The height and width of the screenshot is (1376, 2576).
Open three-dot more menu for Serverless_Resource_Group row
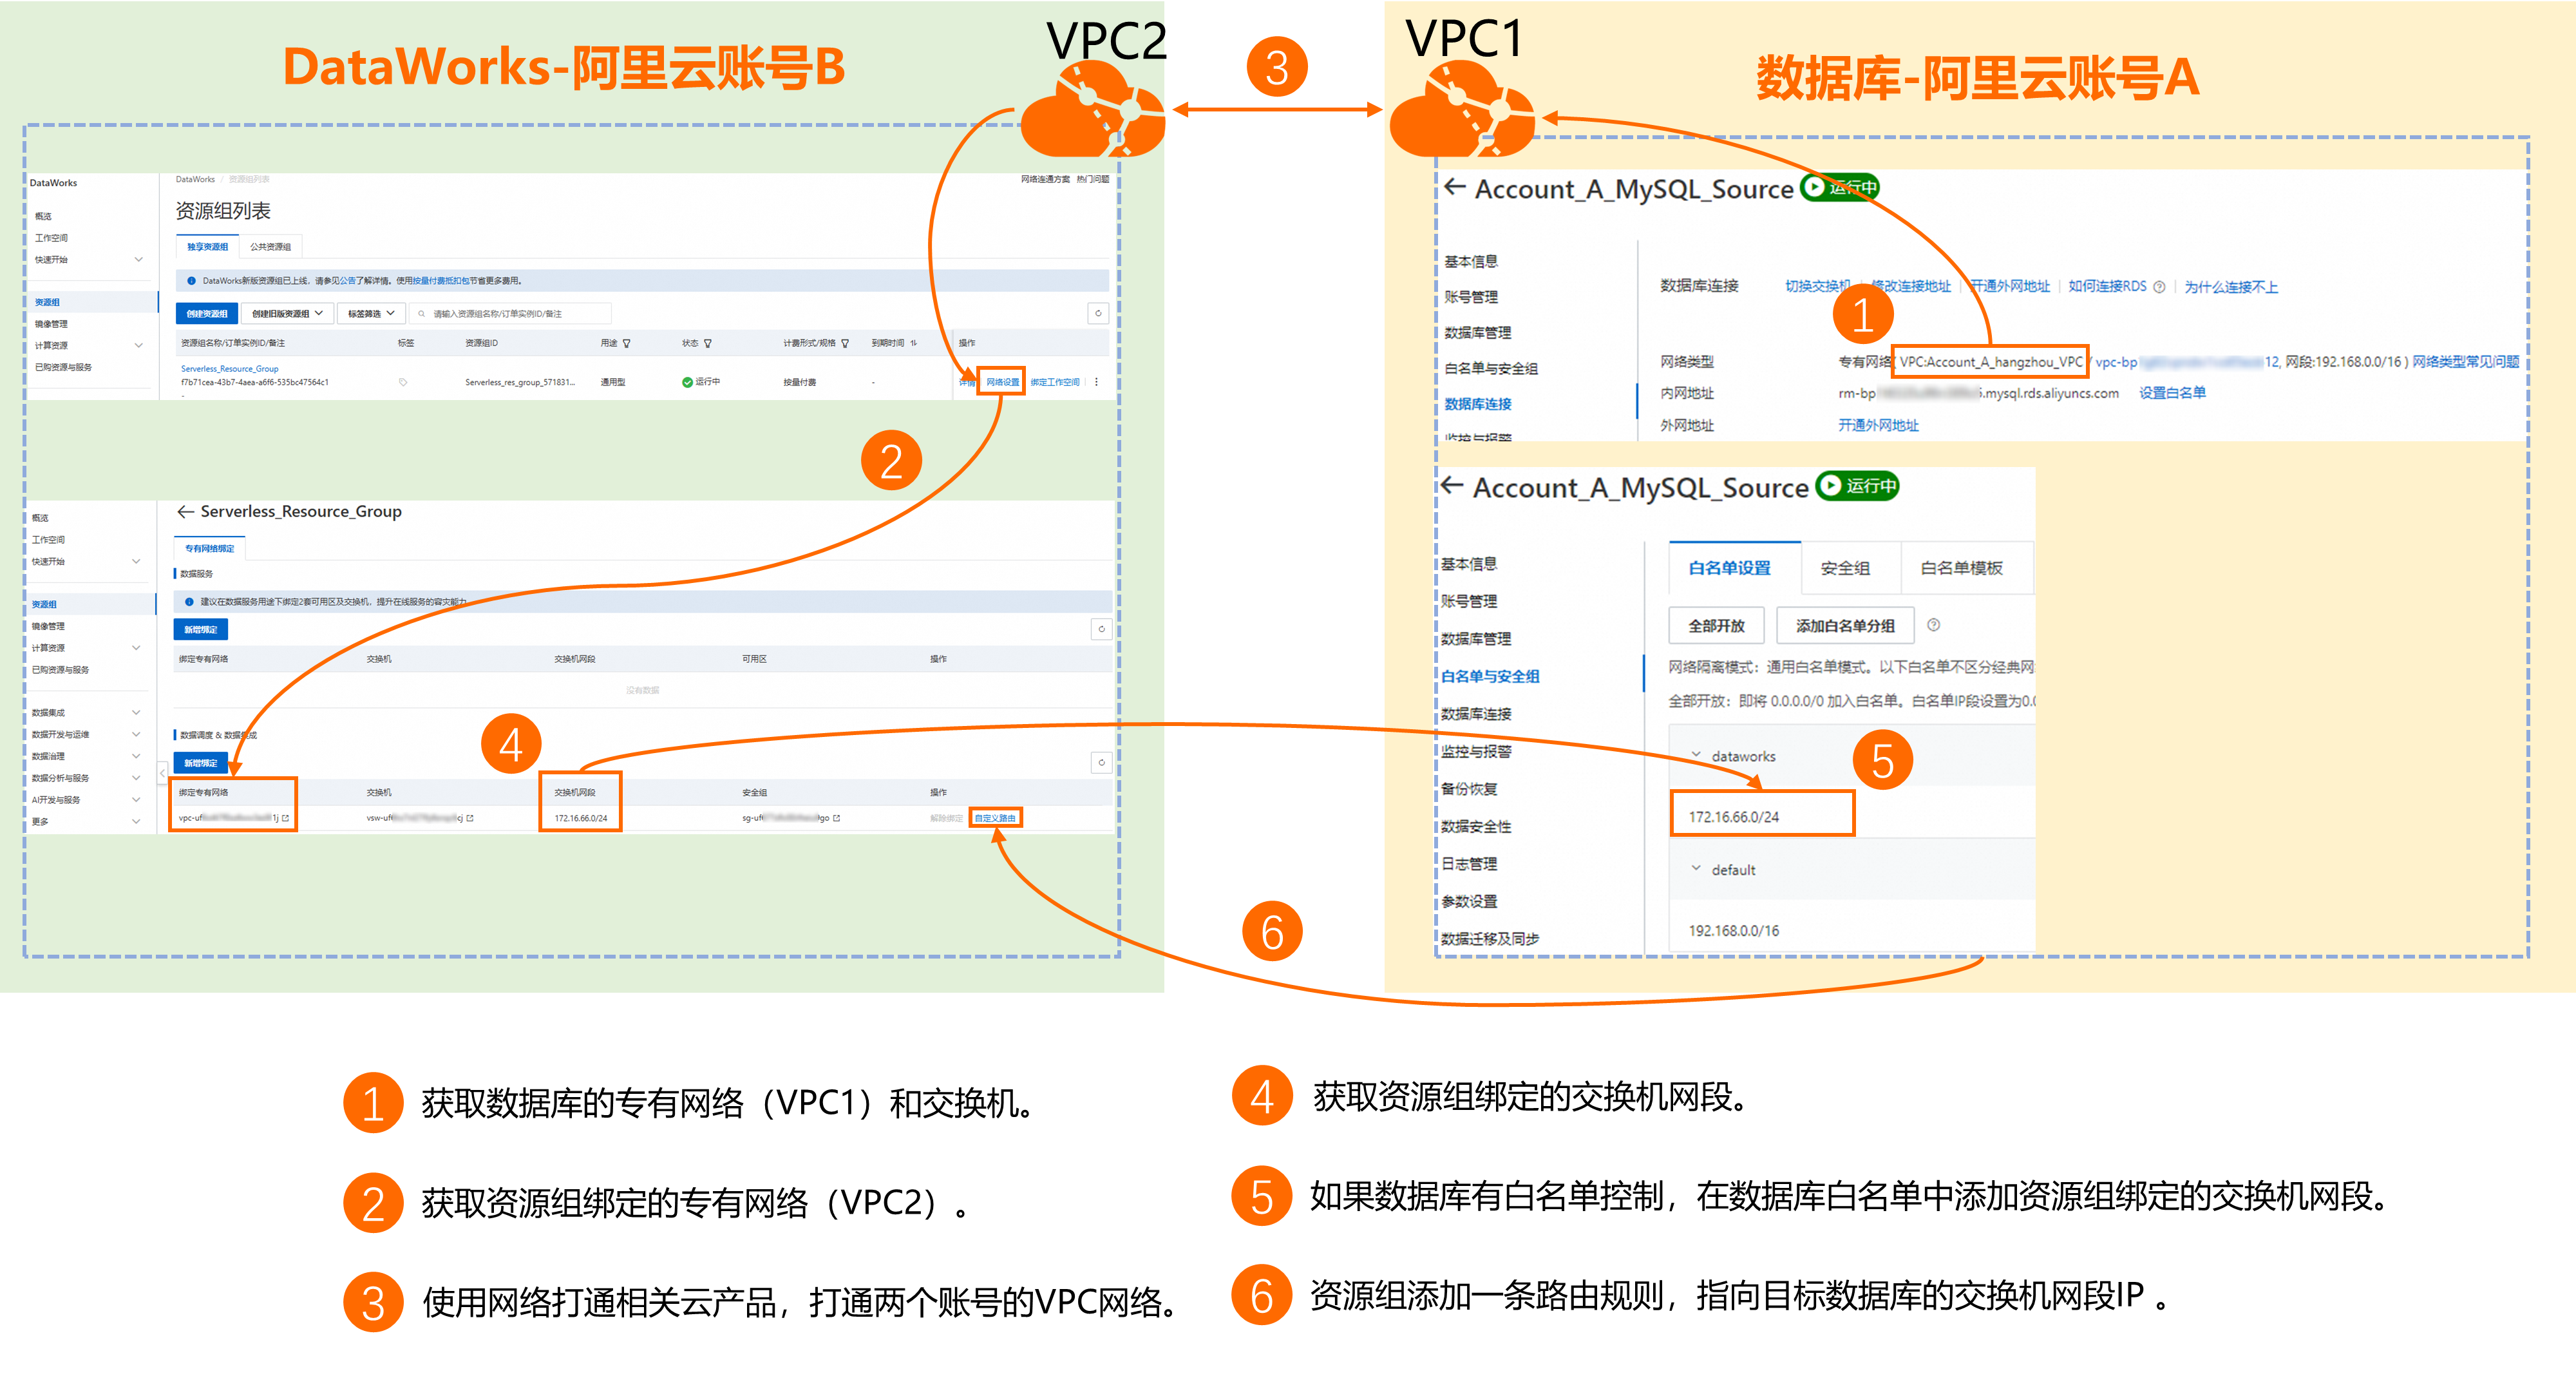point(1096,382)
